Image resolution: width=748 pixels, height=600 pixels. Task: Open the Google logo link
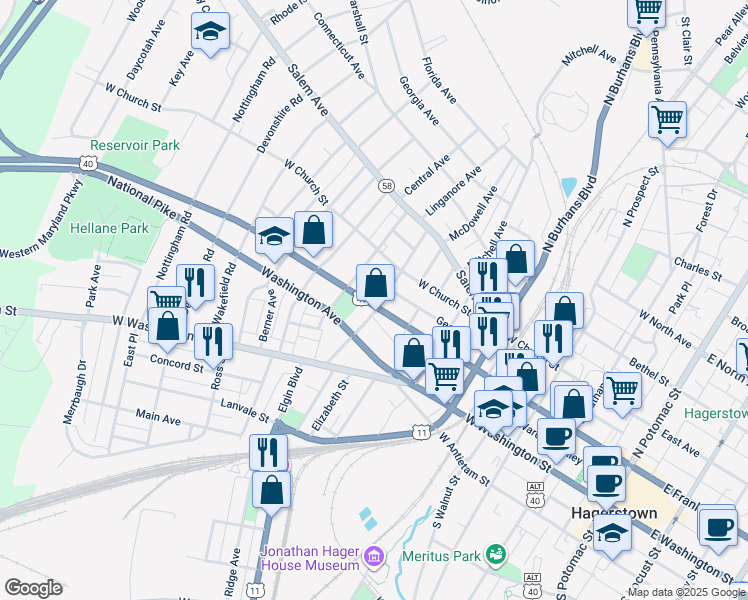click(33, 588)
